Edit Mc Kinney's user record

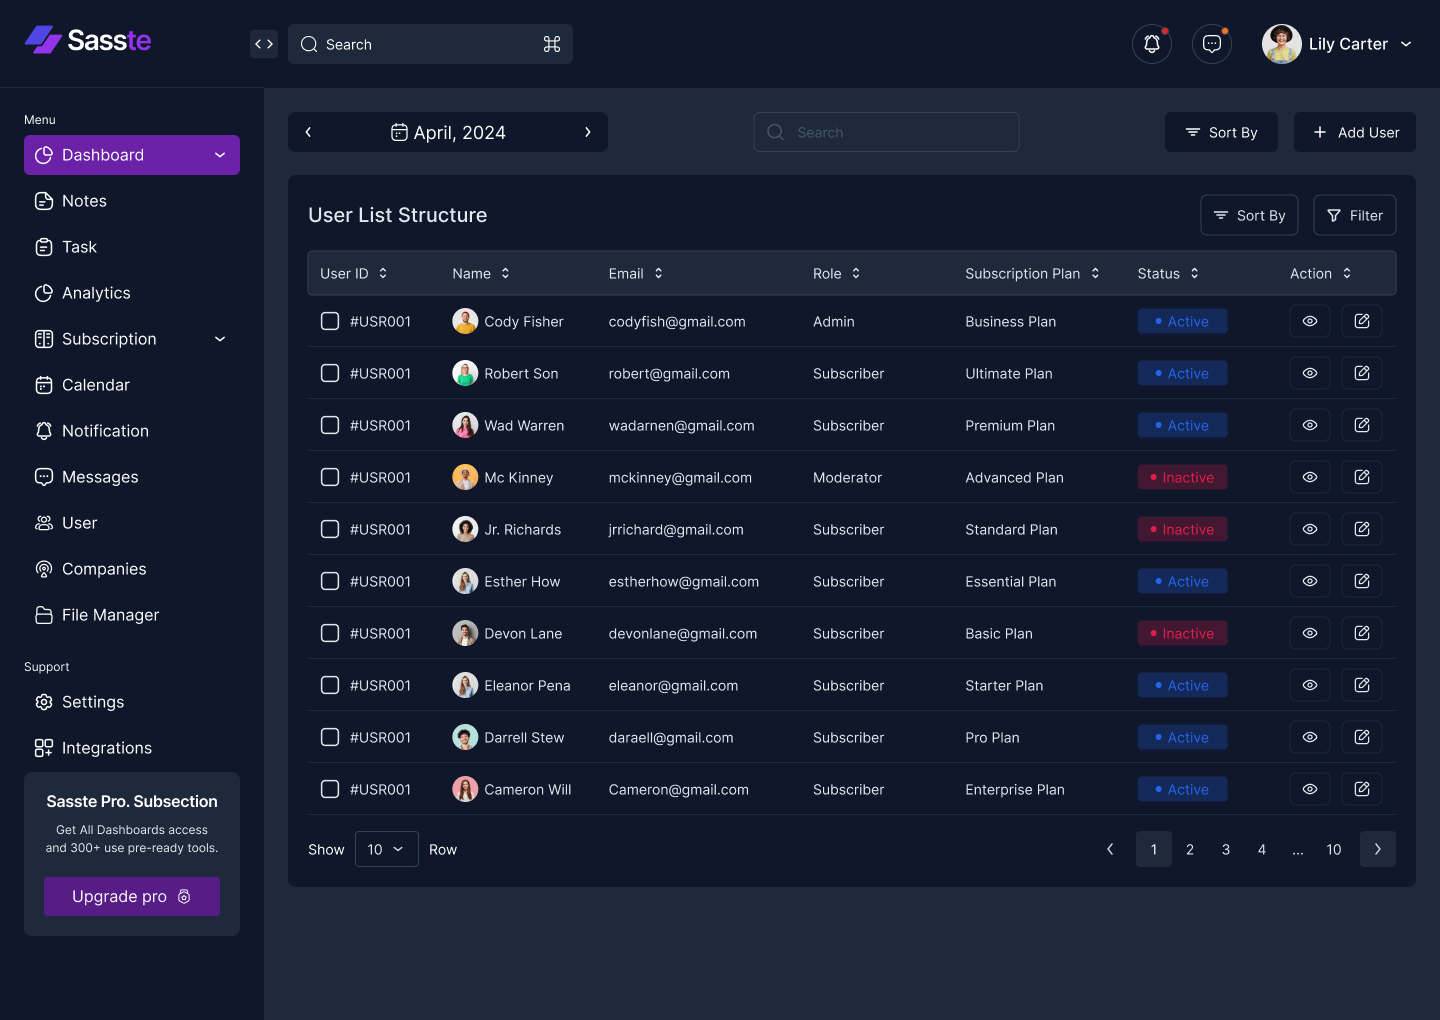(1362, 477)
